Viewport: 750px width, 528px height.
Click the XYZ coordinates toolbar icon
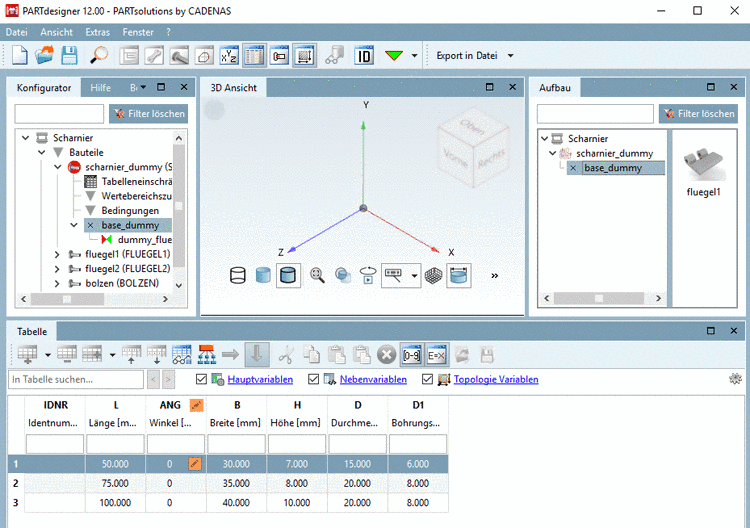point(229,56)
